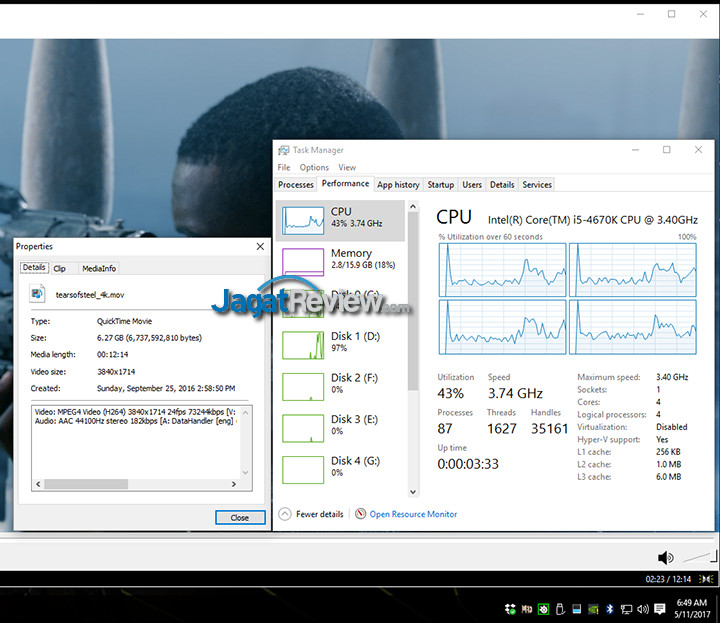Click sidebar scrollbar up arrow
The height and width of the screenshot is (623, 720).
click(x=413, y=207)
